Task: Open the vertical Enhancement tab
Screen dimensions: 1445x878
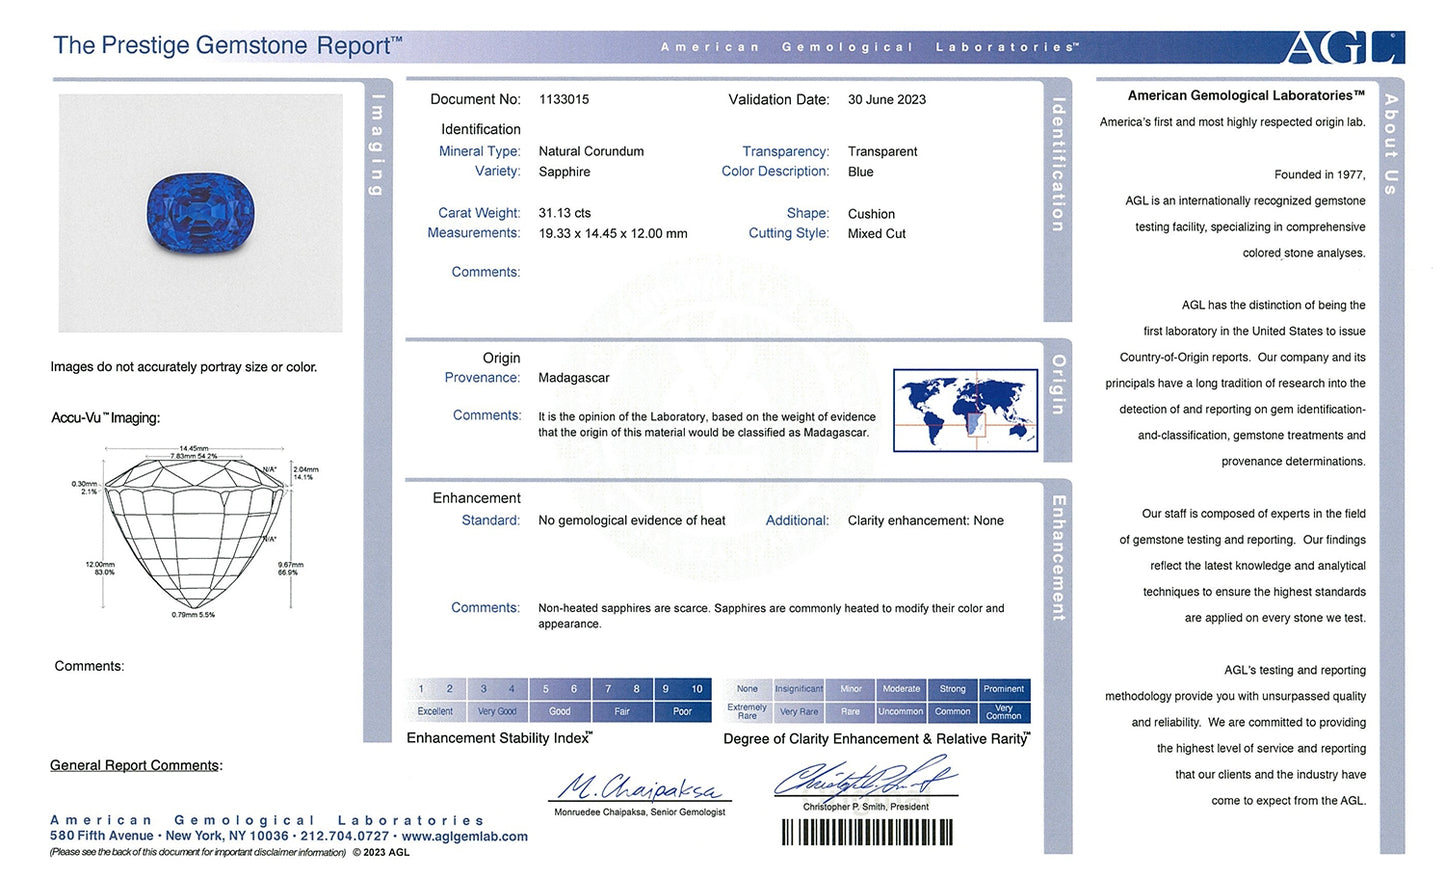Action: (x=1058, y=558)
